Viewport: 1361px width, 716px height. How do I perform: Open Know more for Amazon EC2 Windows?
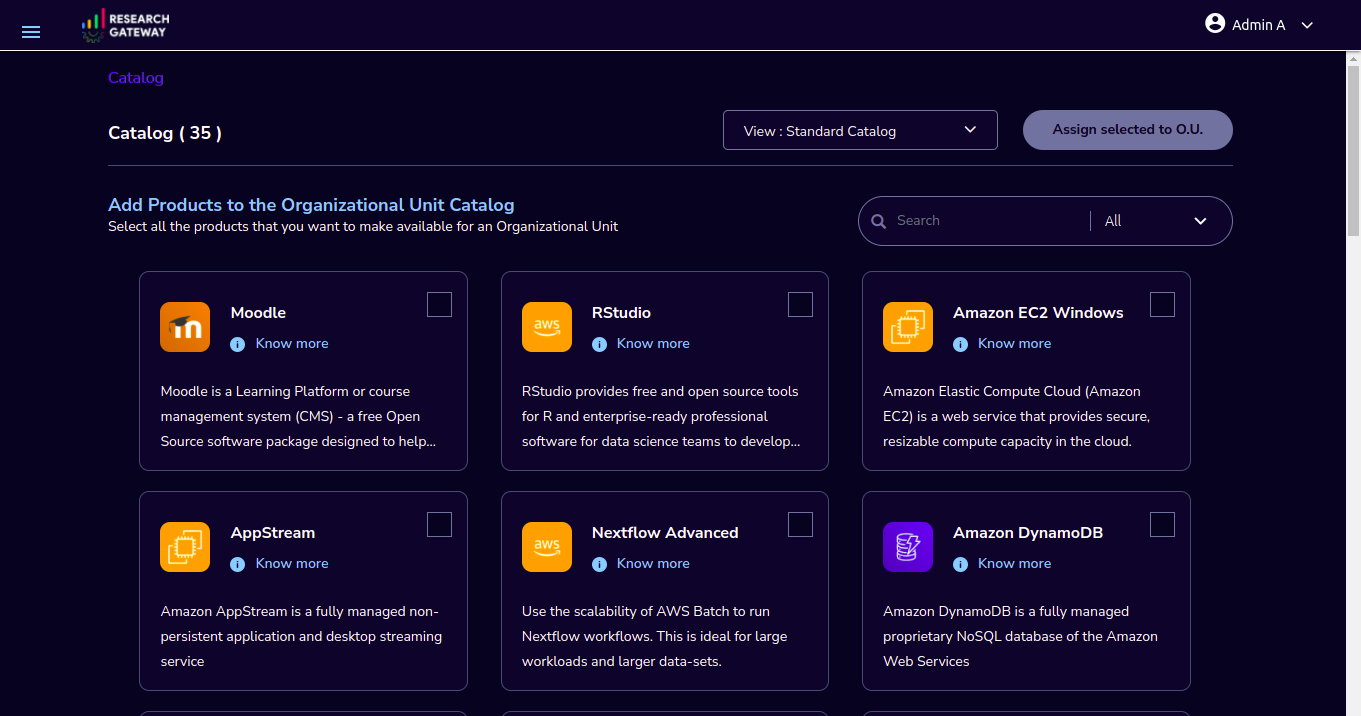point(1014,343)
